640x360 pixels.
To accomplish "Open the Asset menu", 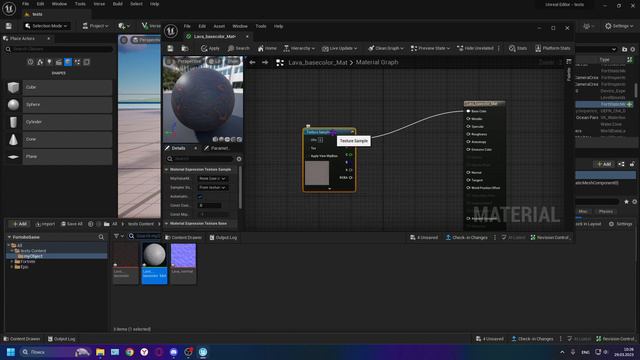I will point(219,26).
